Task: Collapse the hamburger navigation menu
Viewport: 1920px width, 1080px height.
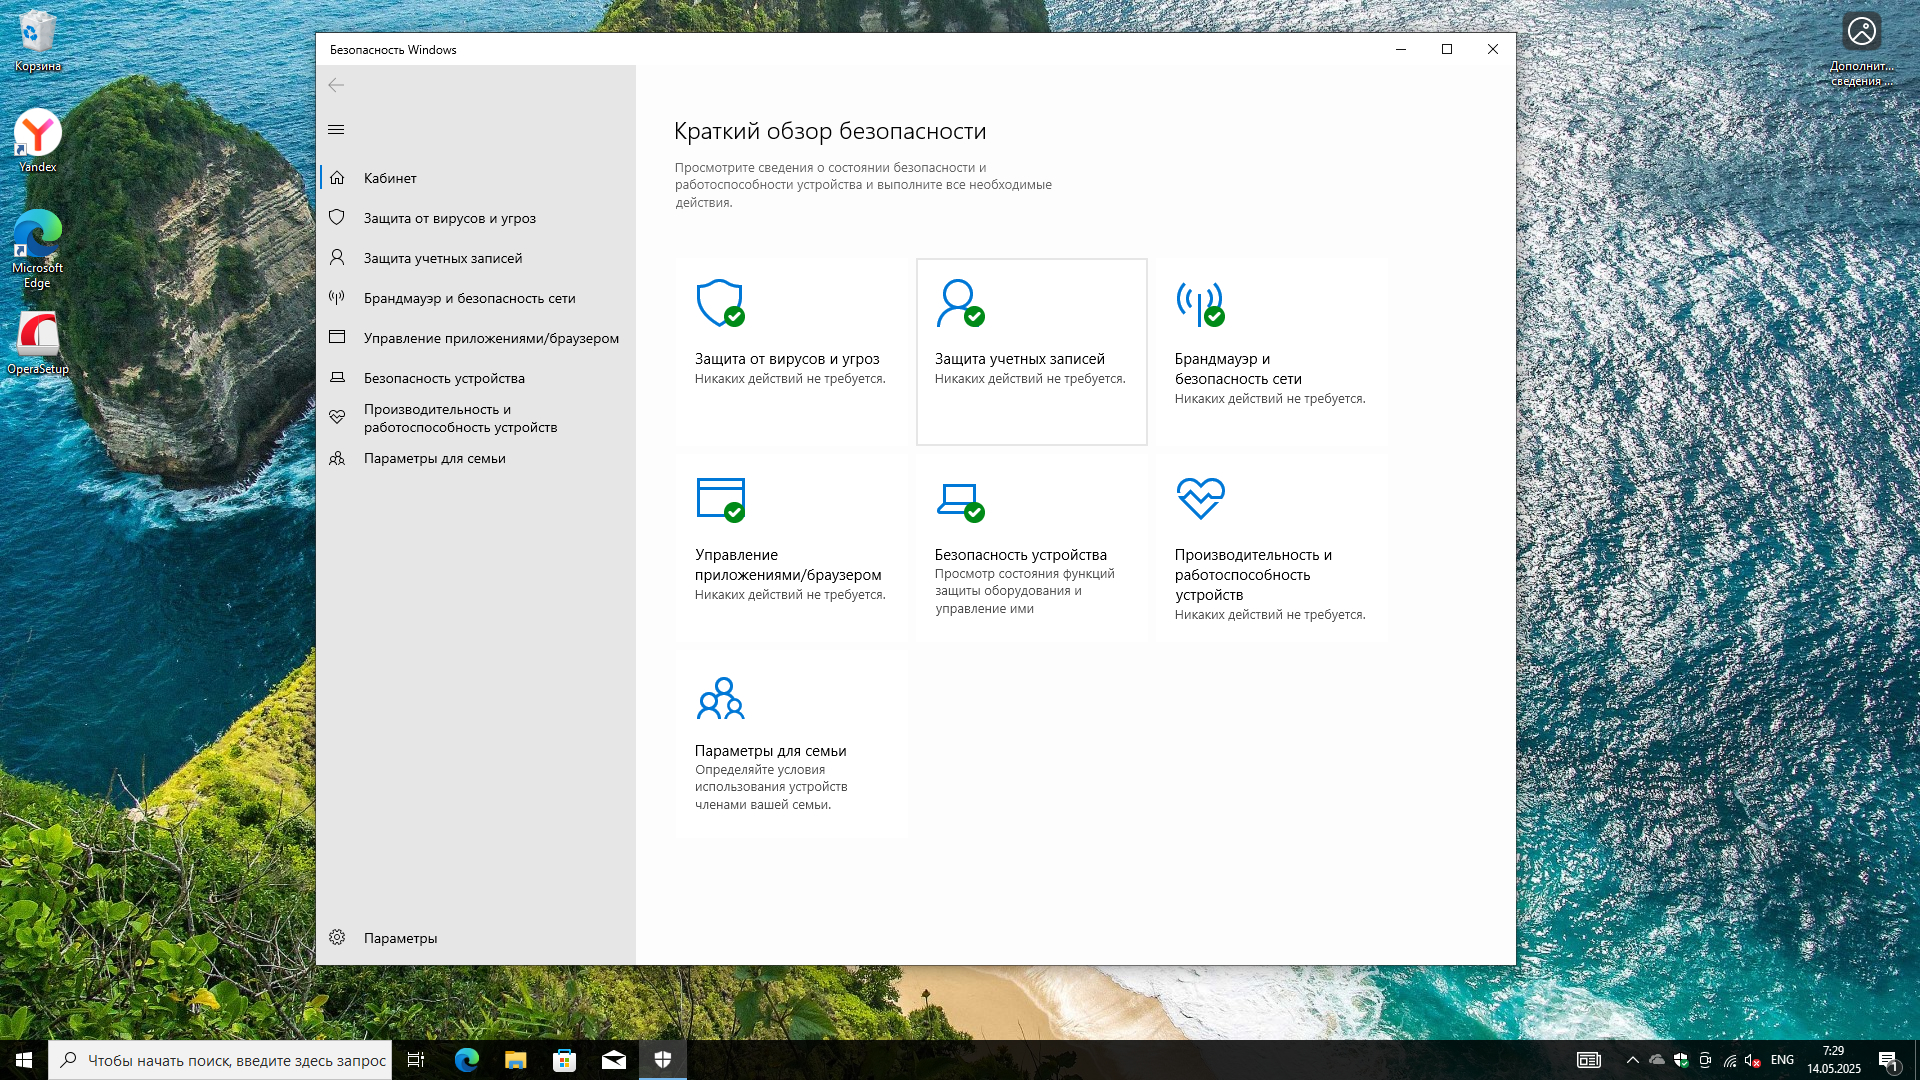Action: pos(336,130)
